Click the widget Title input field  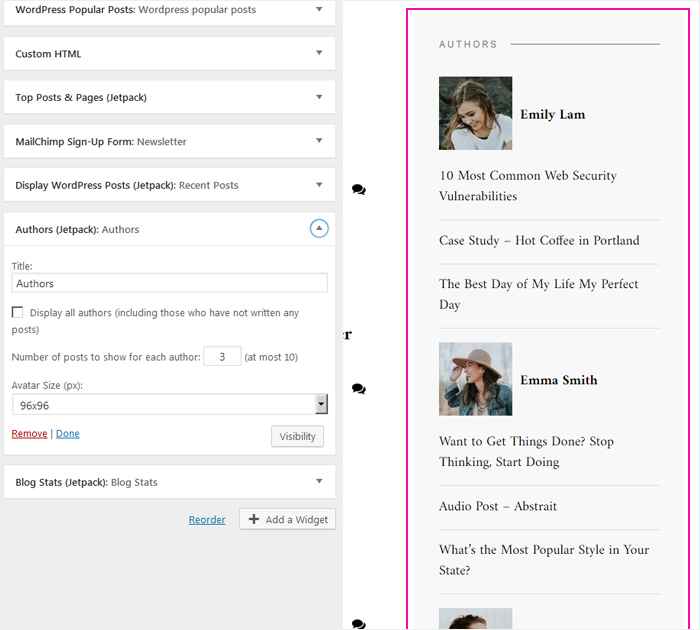point(170,283)
